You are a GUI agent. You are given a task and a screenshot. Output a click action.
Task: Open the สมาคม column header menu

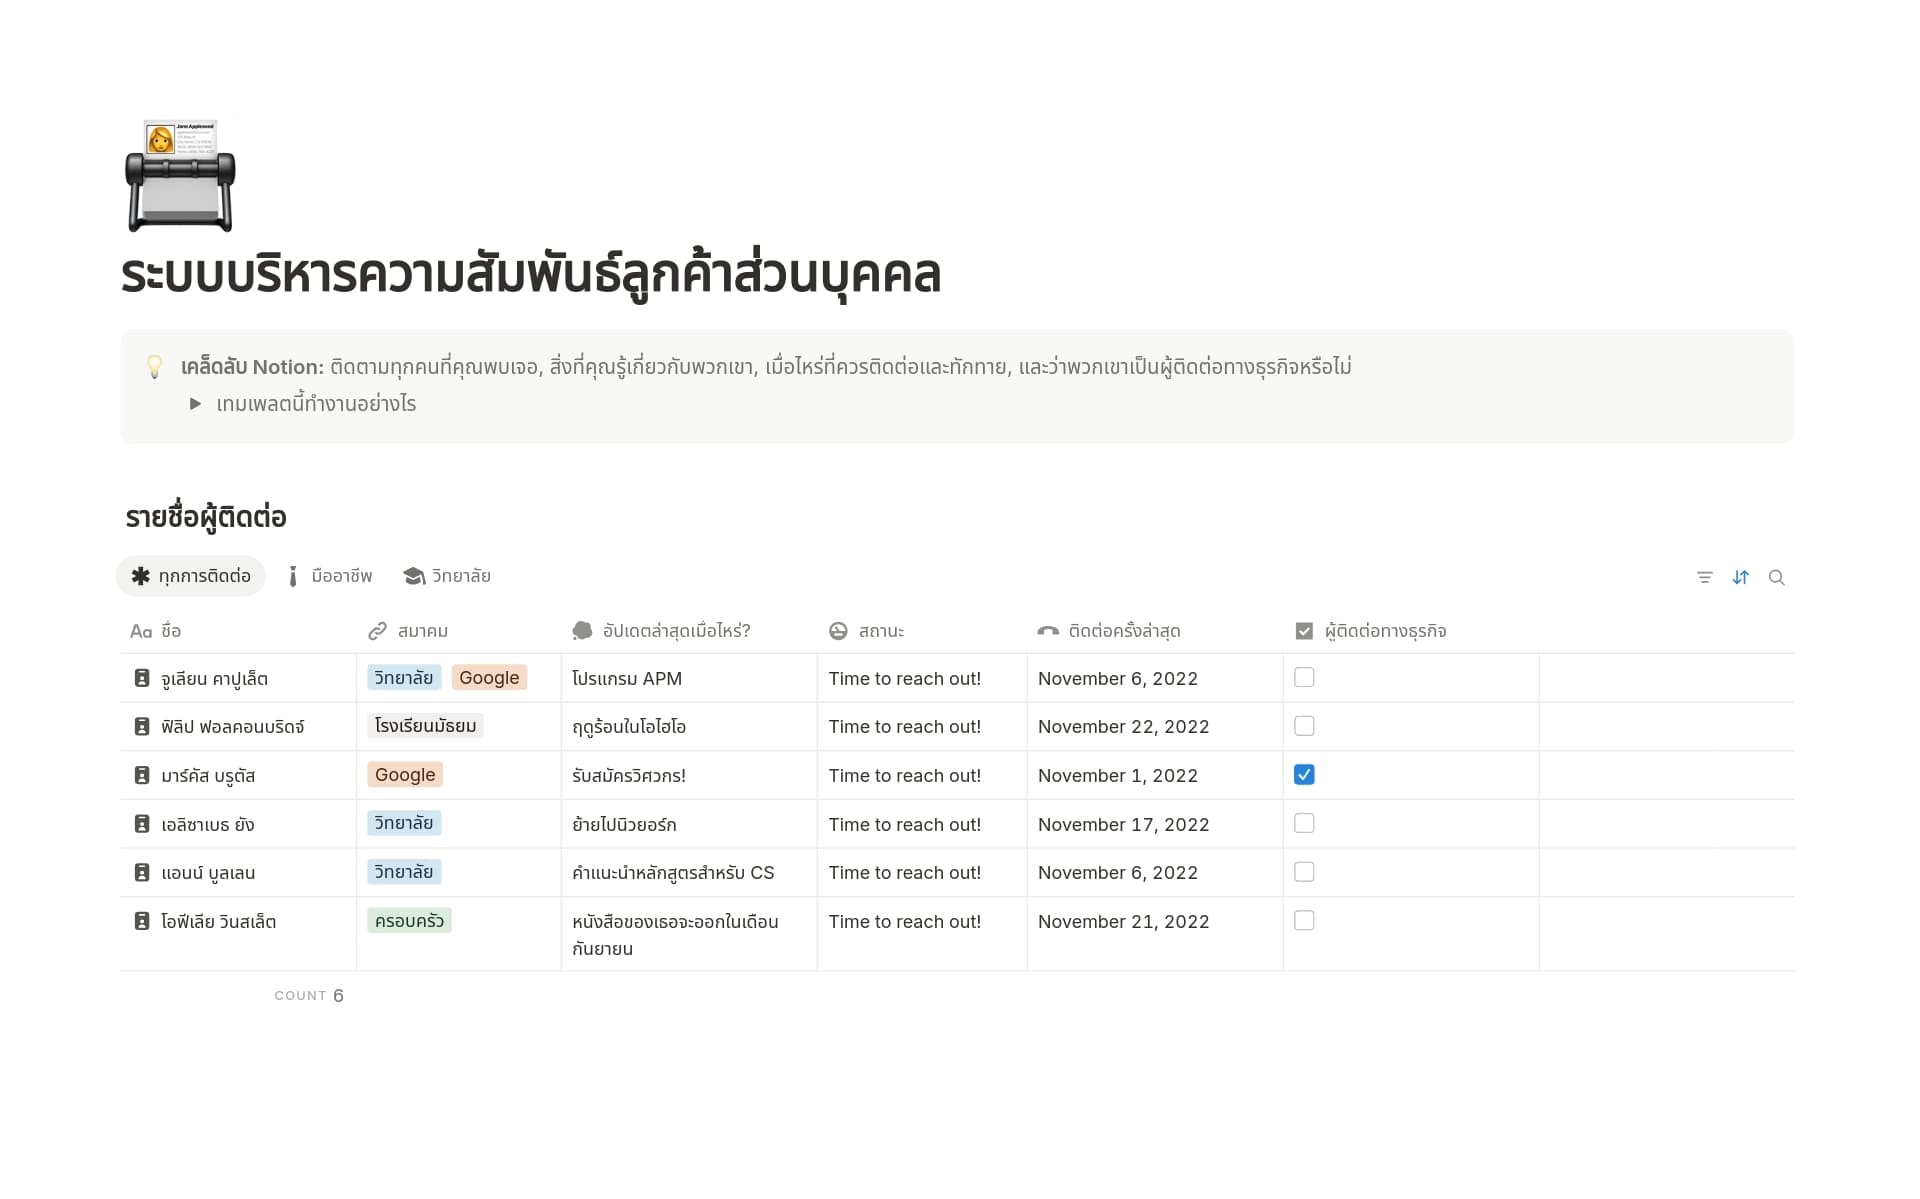click(x=422, y=631)
